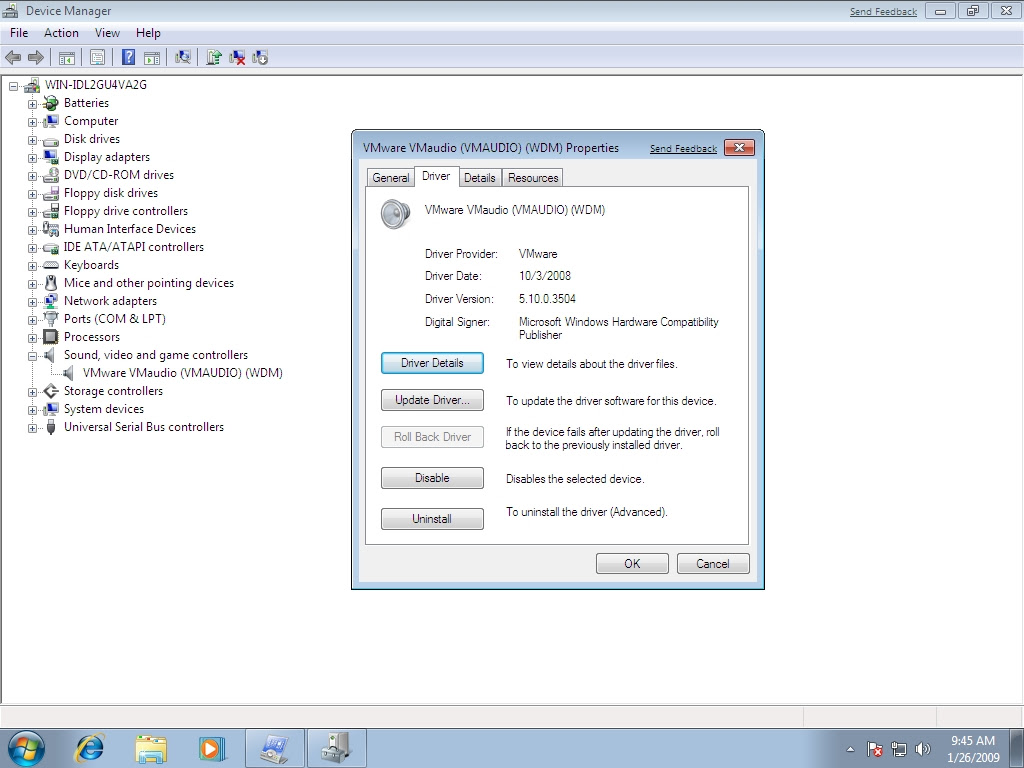This screenshot has height=768, width=1024.
Task: Collapse the WIN-IDL2GU4VA2G root node
Action: click(x=13, y=86)
